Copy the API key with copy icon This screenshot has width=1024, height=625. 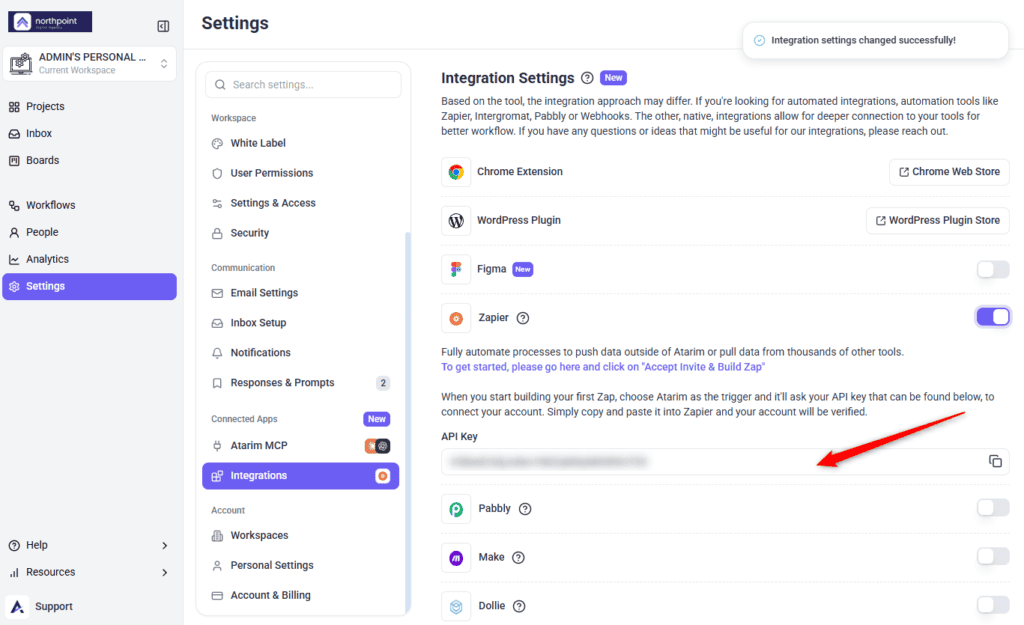click(x=995, y=462)
